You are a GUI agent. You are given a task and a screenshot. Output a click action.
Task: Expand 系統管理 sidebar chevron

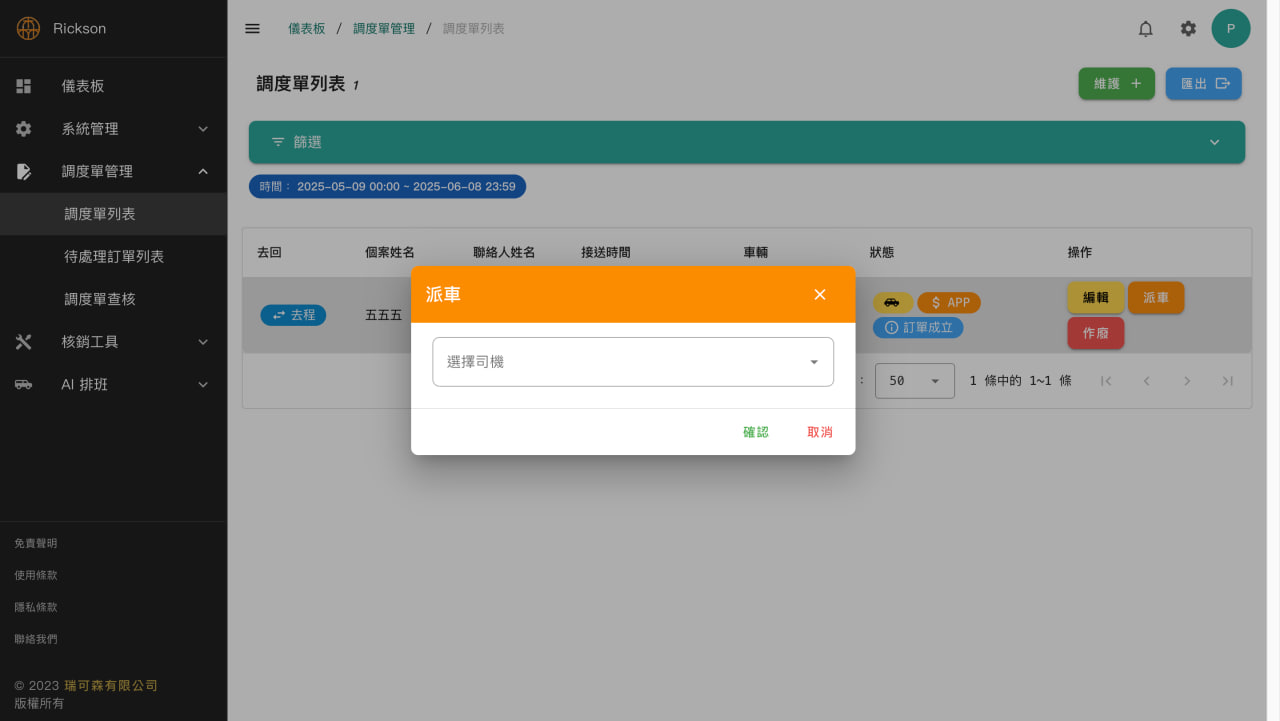[203, 129]
